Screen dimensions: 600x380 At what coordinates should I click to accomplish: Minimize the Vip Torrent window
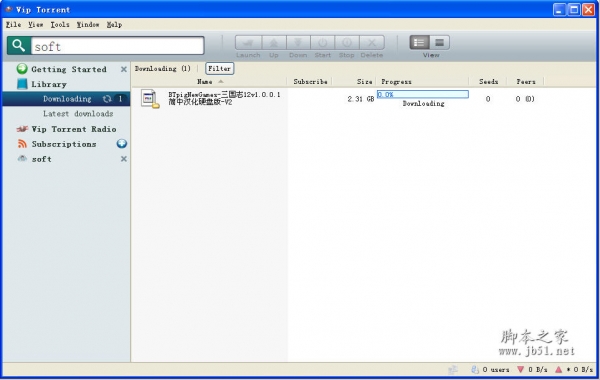pos(559,9)
